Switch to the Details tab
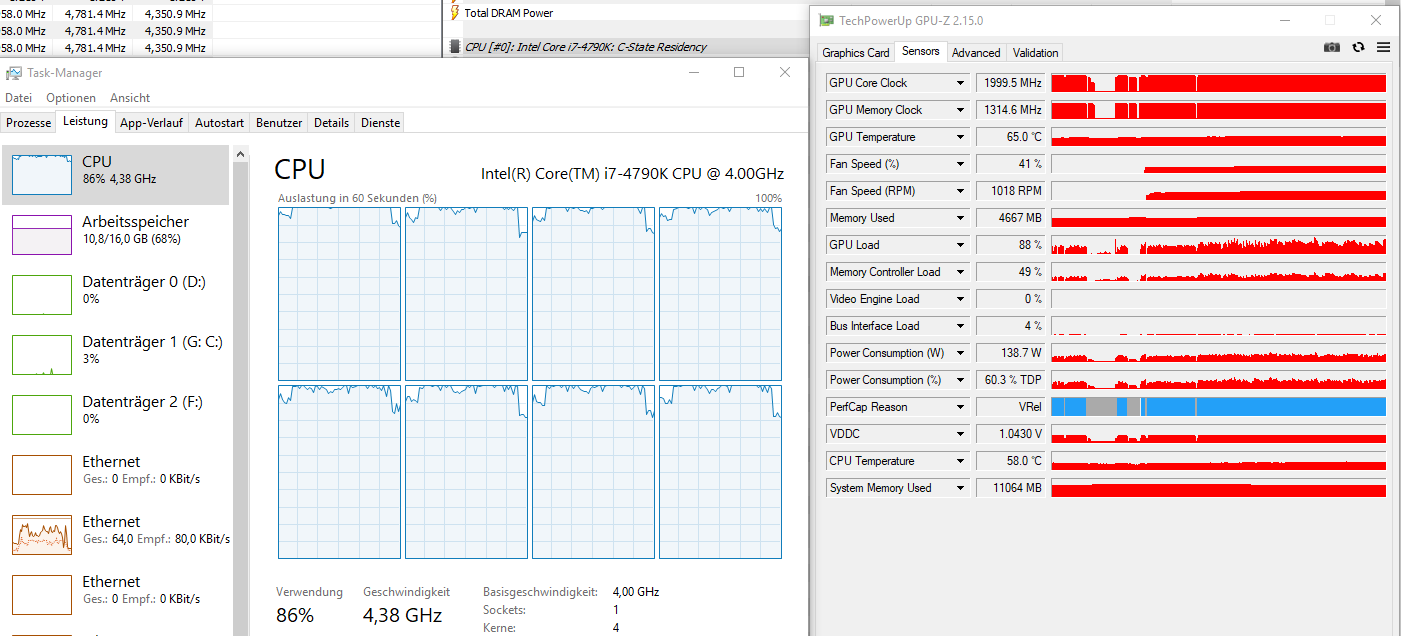 331,123
